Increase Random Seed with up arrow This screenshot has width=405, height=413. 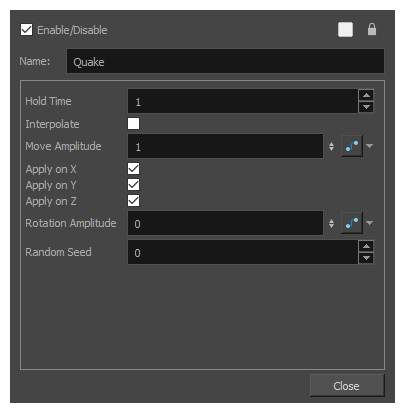point(367,246)
